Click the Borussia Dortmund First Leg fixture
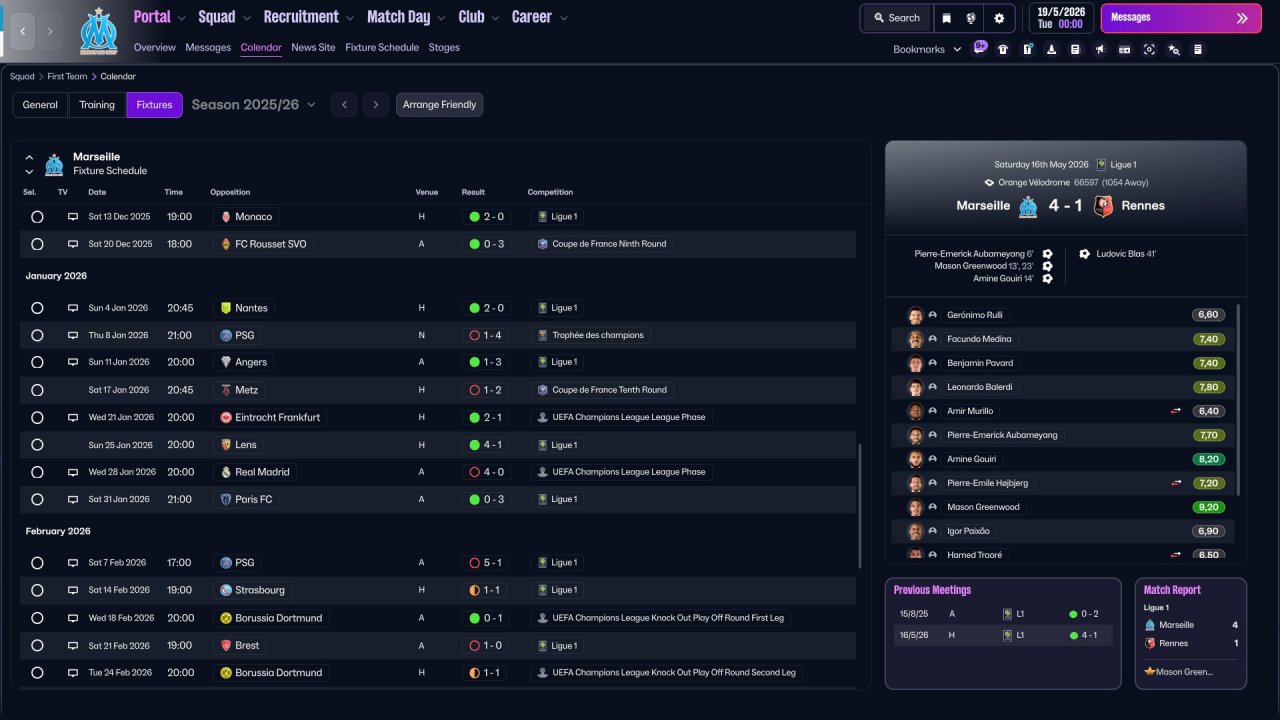This screenshot has height=720, width=1280. pos(438,618)
